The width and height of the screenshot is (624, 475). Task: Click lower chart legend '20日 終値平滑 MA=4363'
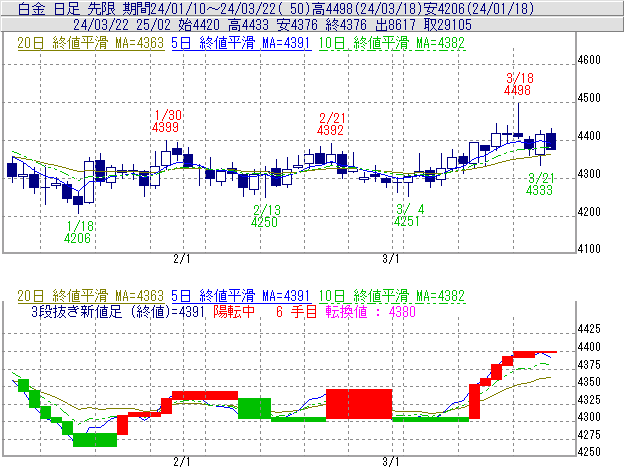pos(90,296)
